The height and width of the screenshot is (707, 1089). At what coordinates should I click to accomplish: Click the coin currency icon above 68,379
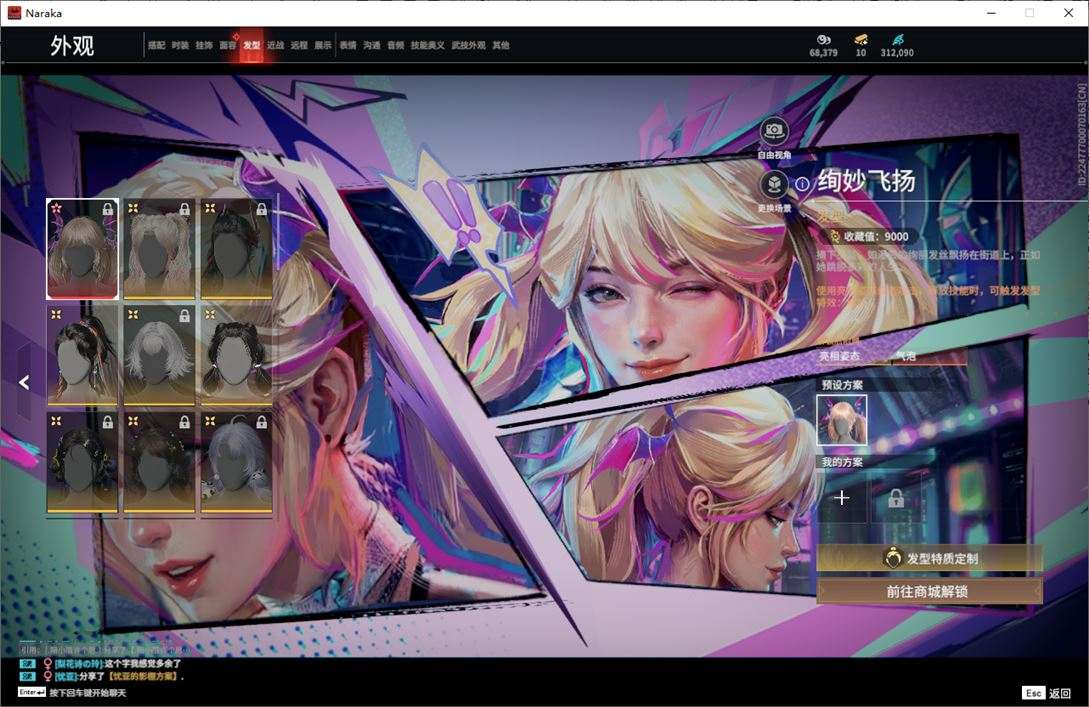[x=823, y=40]
